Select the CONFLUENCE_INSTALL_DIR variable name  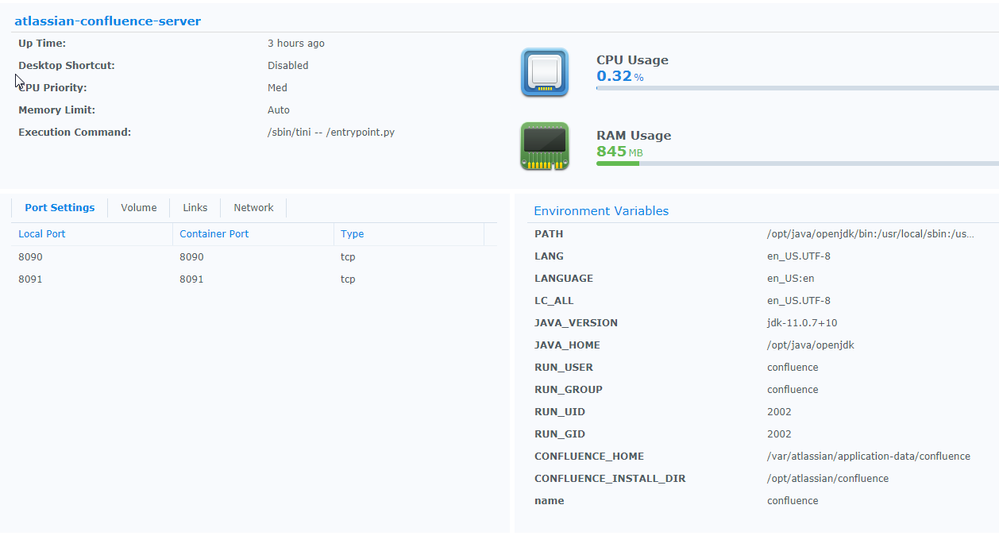point(610,479)
